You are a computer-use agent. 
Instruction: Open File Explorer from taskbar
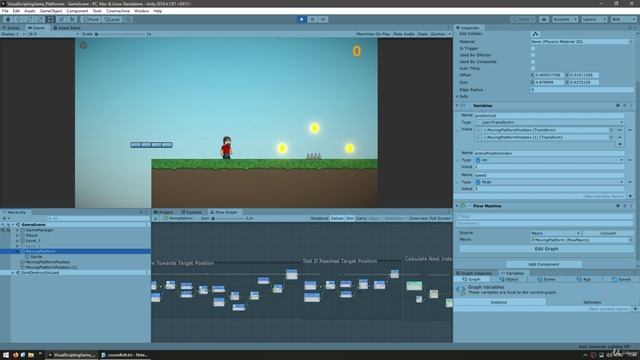coord(31,355)
